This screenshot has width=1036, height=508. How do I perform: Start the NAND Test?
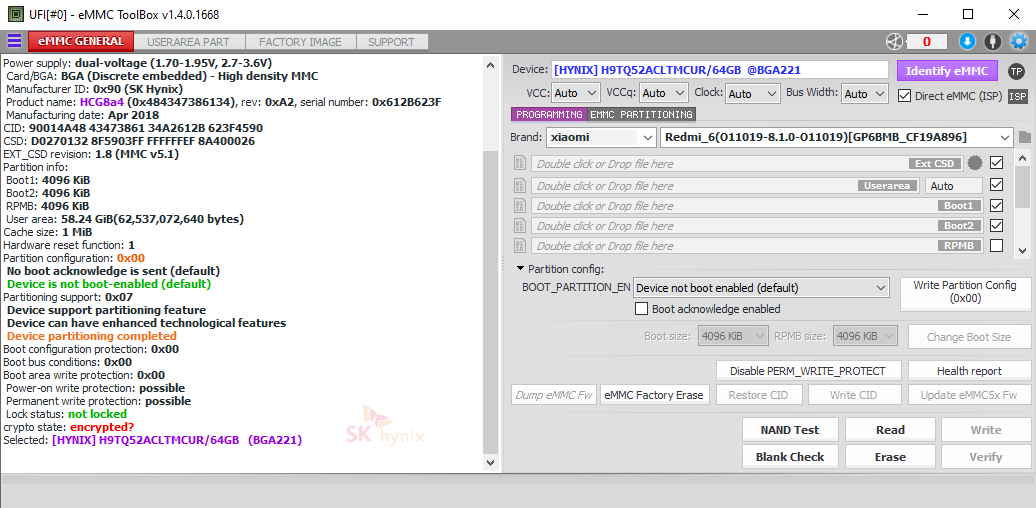click(x=790, y=430)
